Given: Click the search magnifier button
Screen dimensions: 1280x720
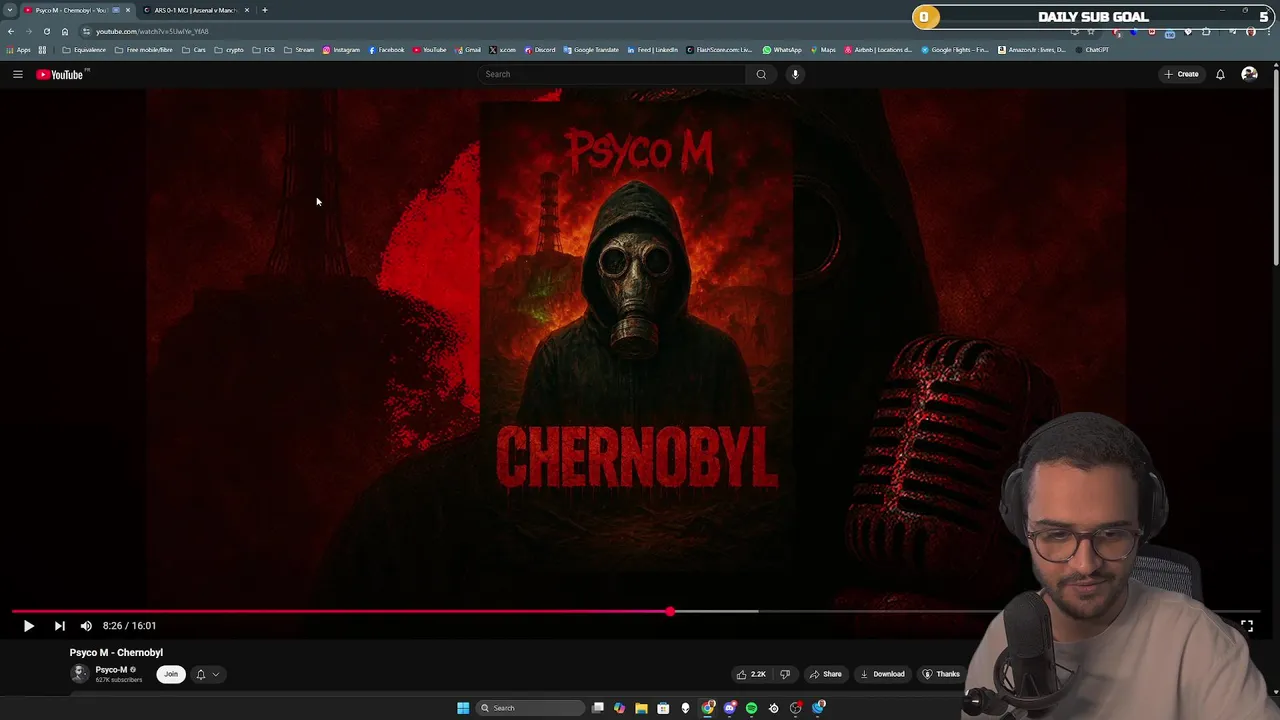Looking at the screenshot, I should 761,74.
